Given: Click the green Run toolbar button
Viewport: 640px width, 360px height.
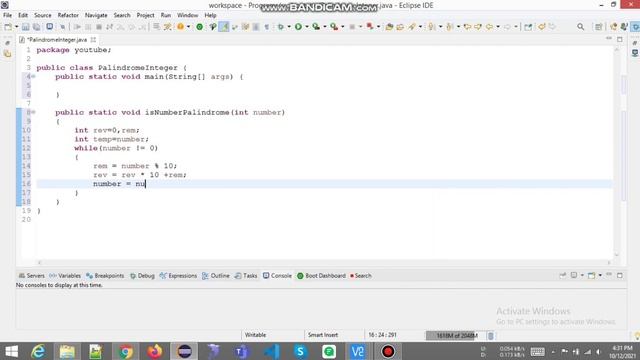Looking at the screenshot, I should click(298, 27).
